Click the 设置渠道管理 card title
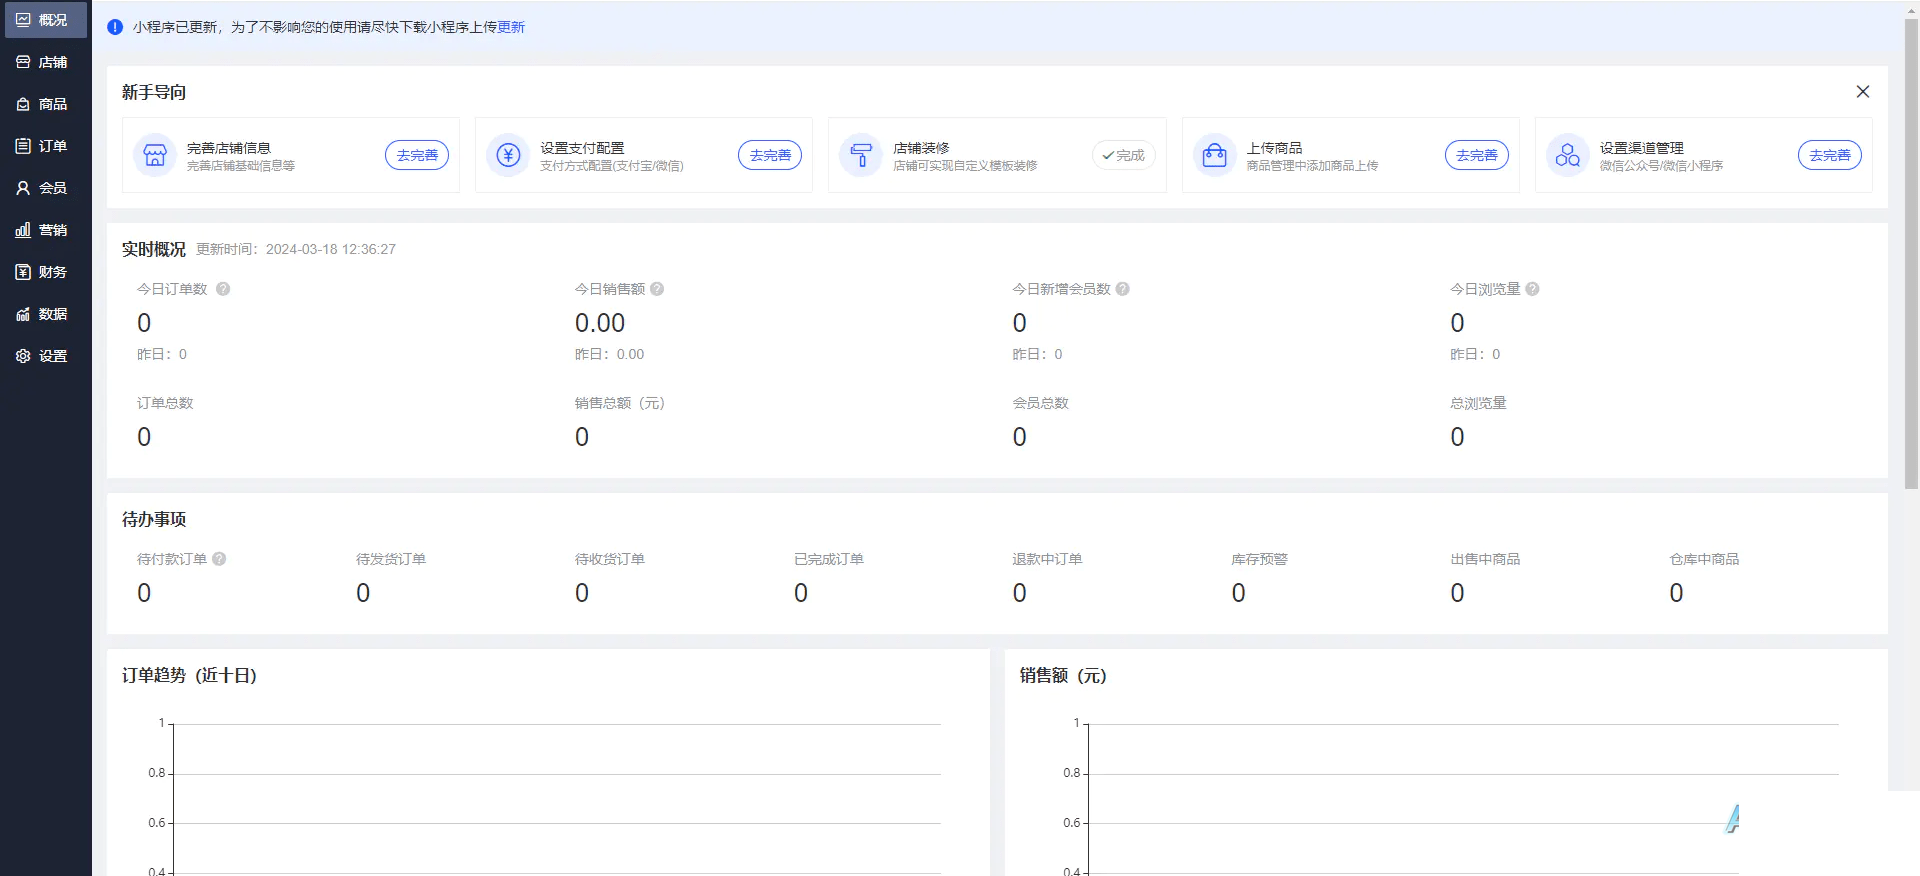Screen dimensions: 1920x876 coord(1641,147)
